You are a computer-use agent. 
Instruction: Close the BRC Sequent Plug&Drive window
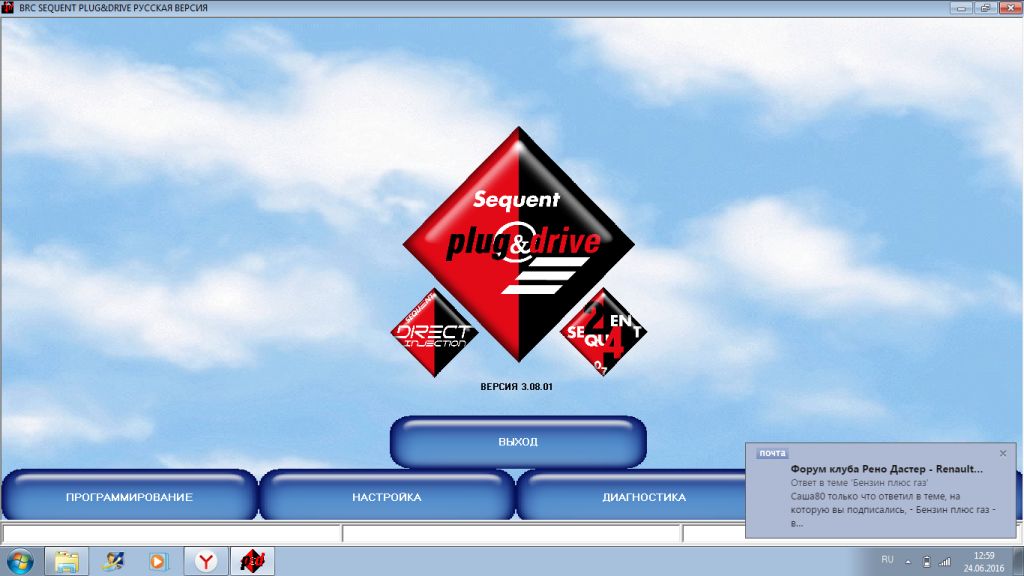click(1010, 8)
